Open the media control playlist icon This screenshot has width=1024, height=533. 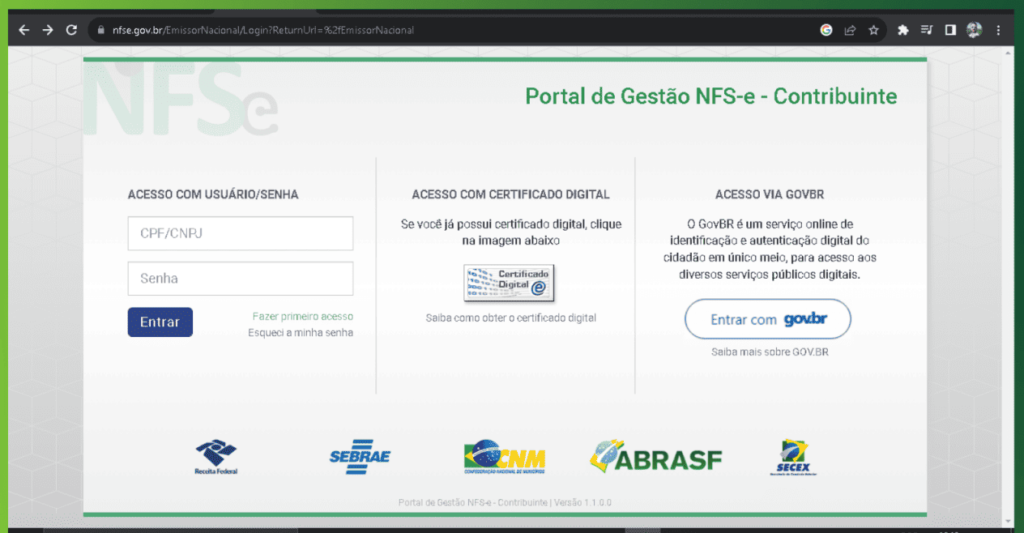coord(927,30)
